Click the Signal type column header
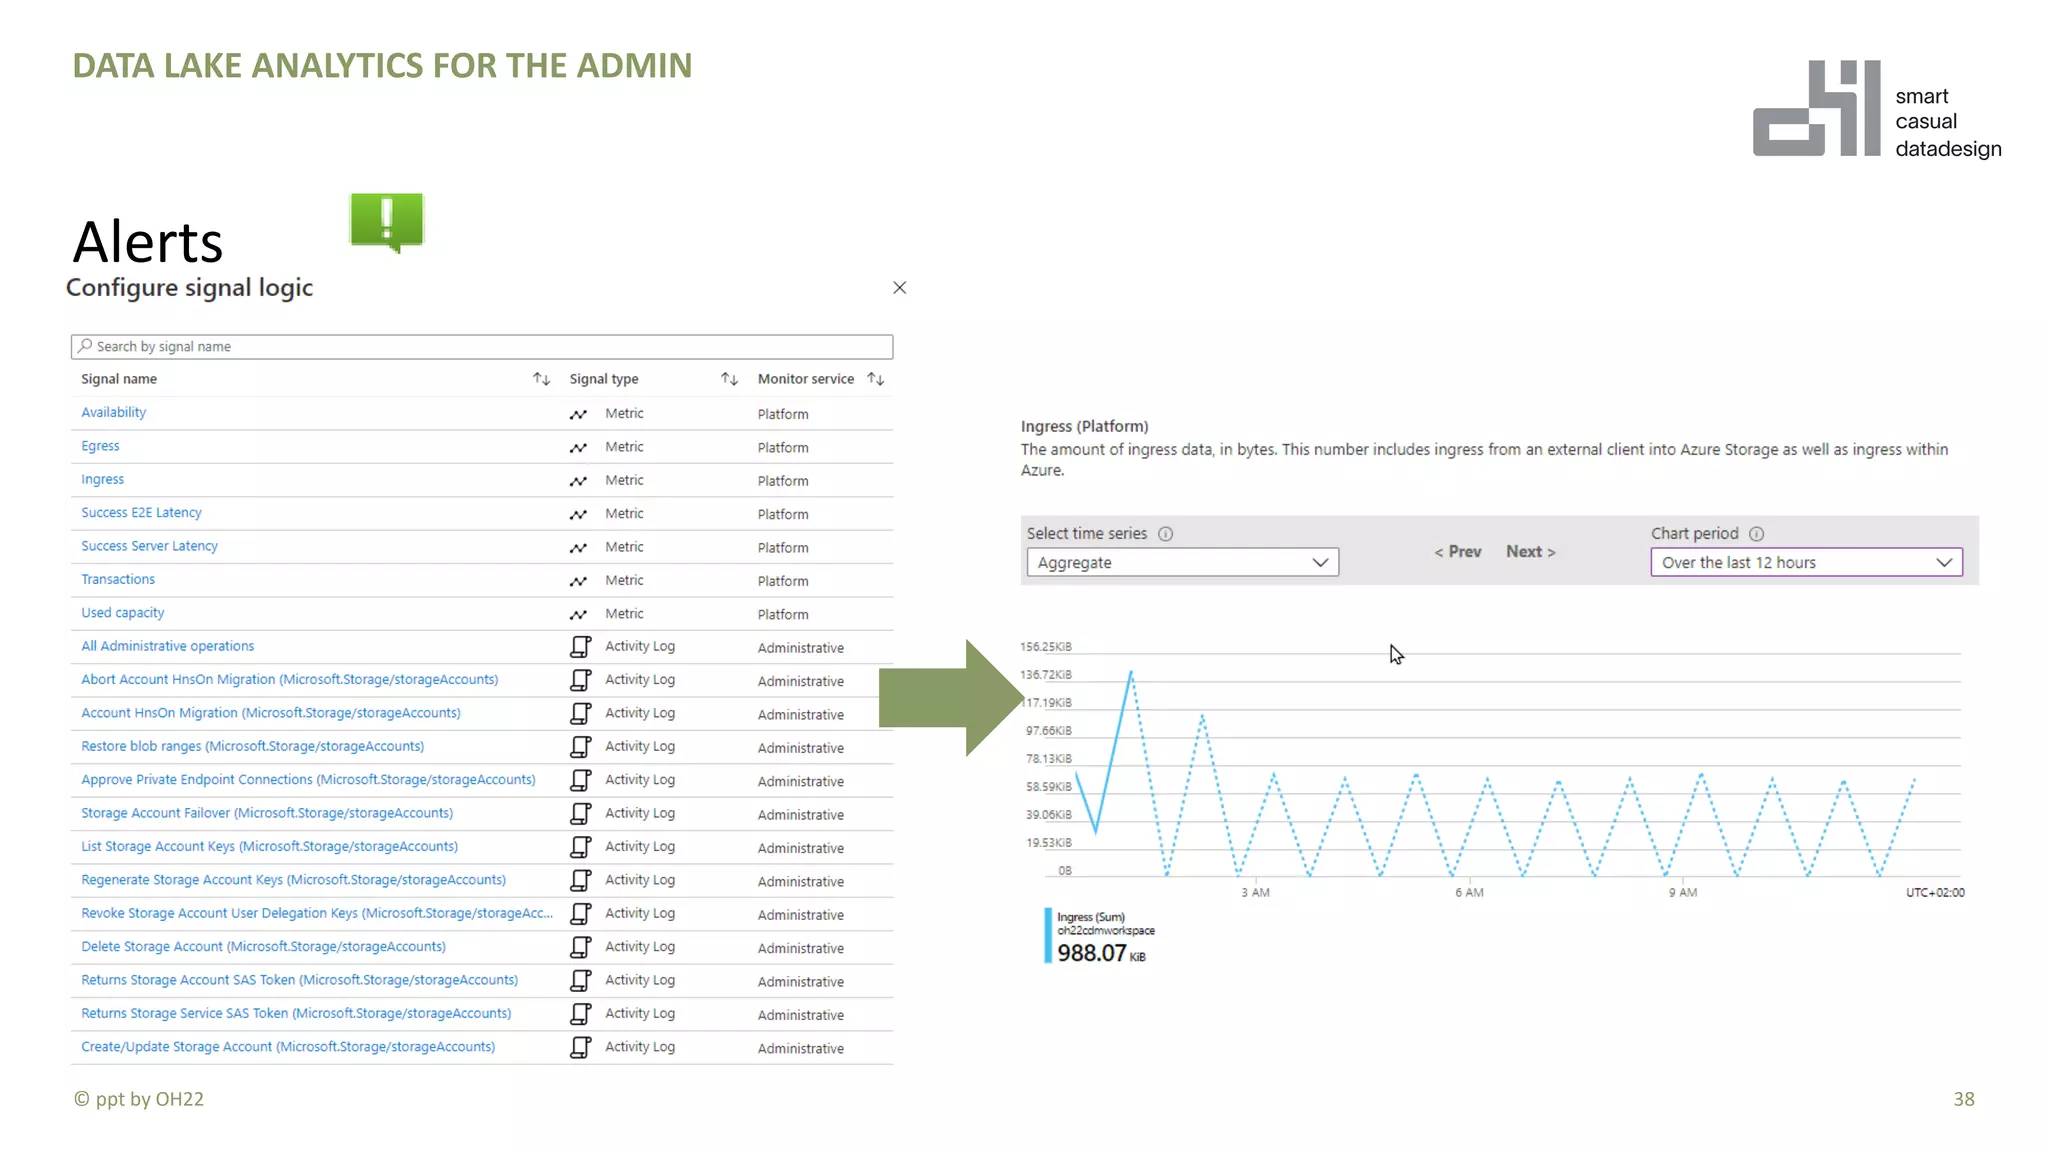2048x1152 pixels. 604,379
